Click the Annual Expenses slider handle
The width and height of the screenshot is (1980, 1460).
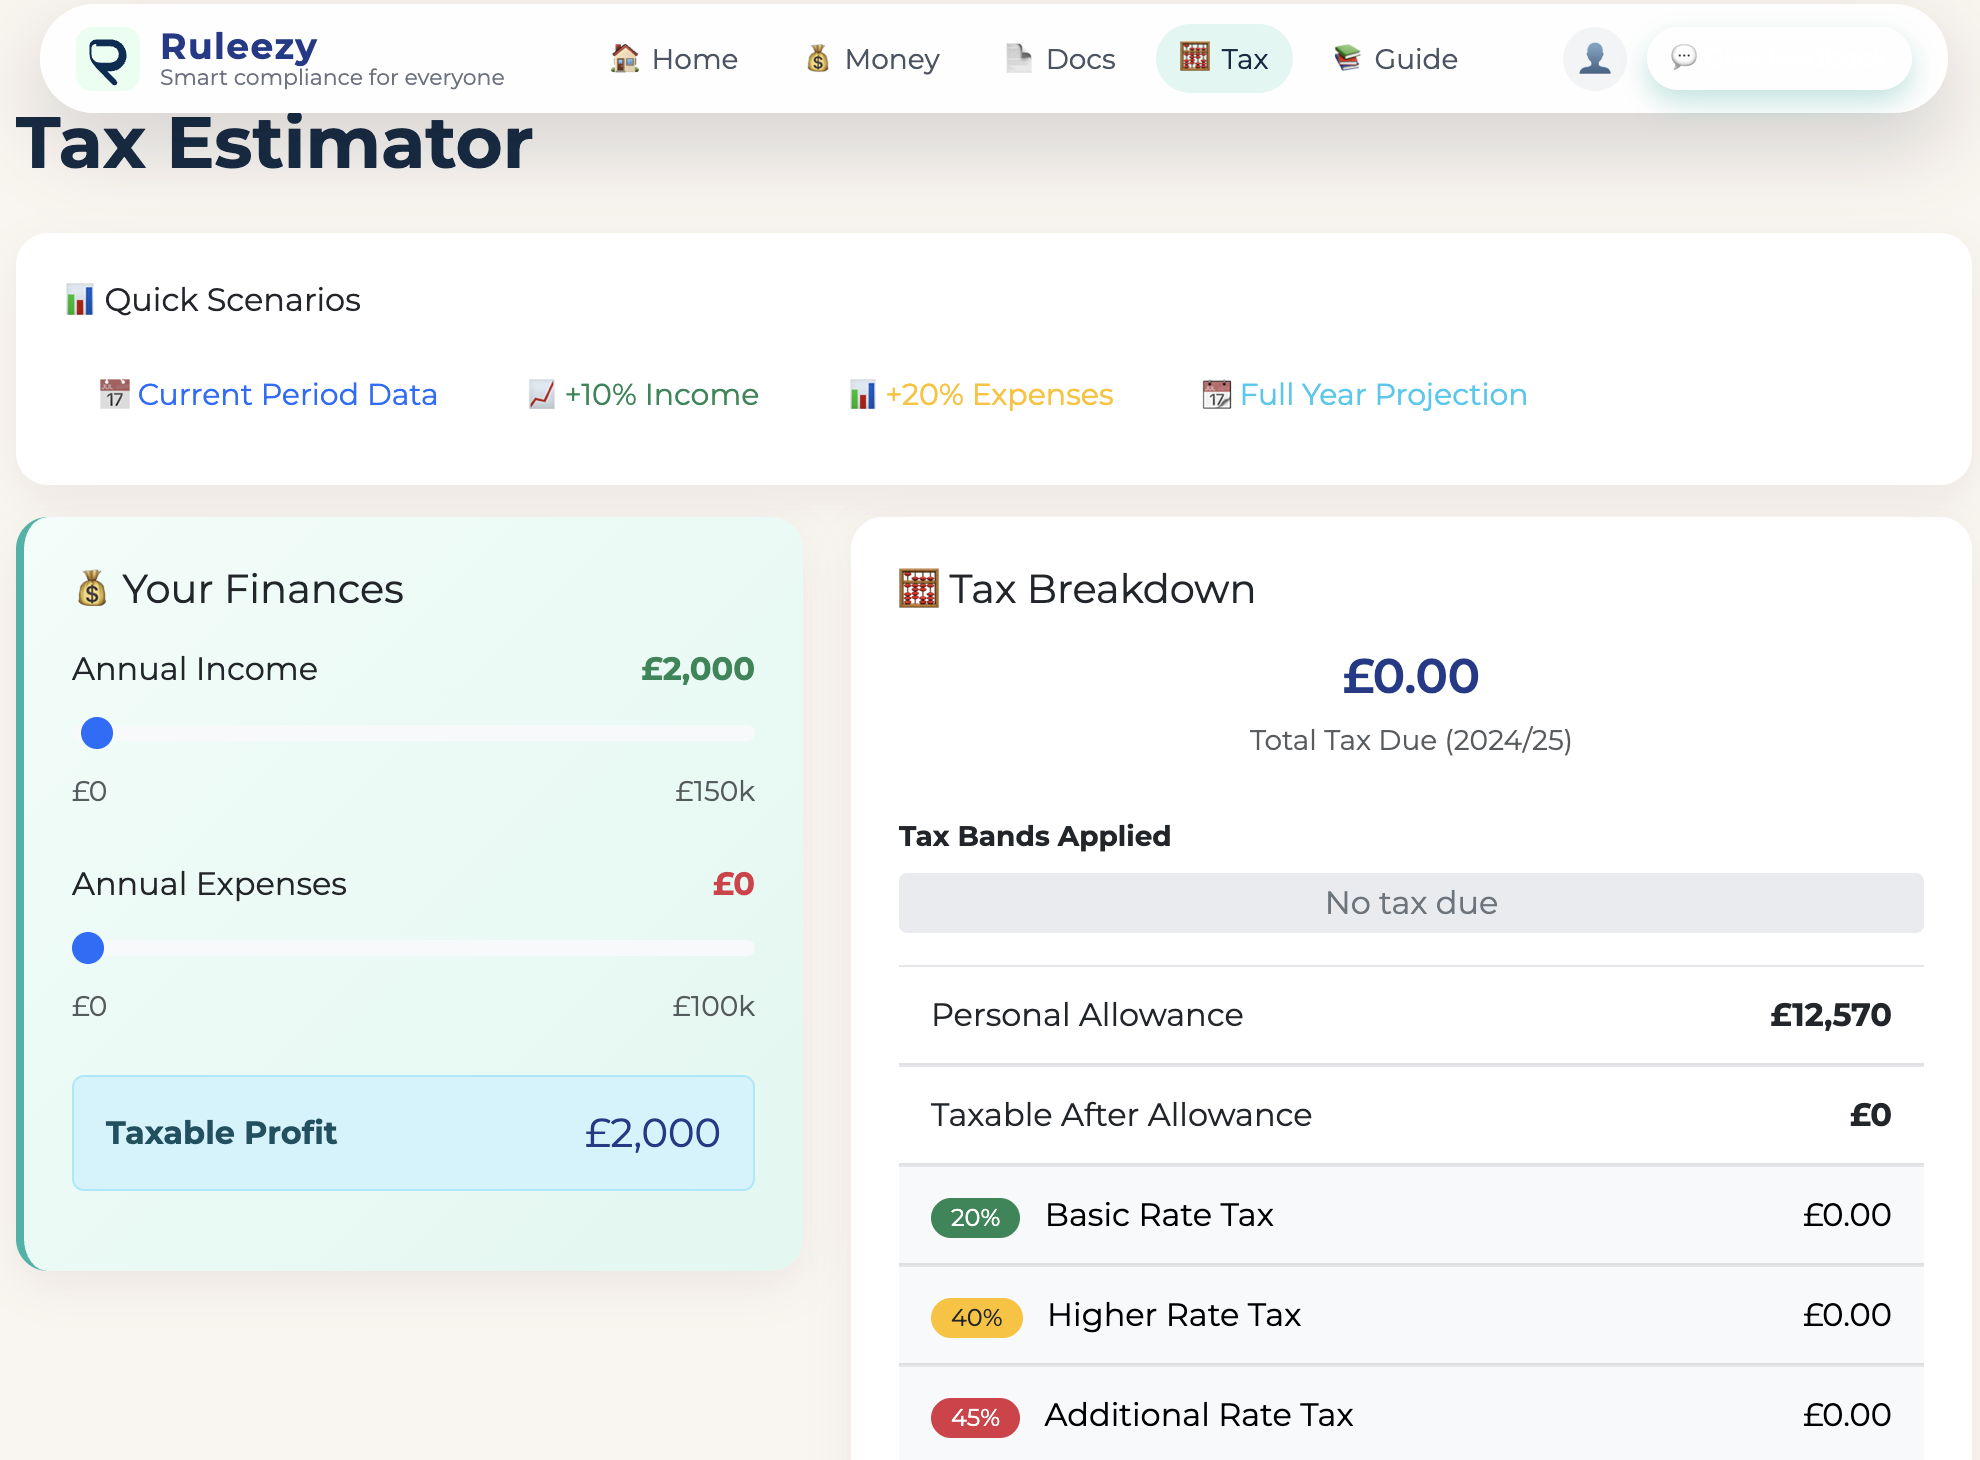click(88, 948)
